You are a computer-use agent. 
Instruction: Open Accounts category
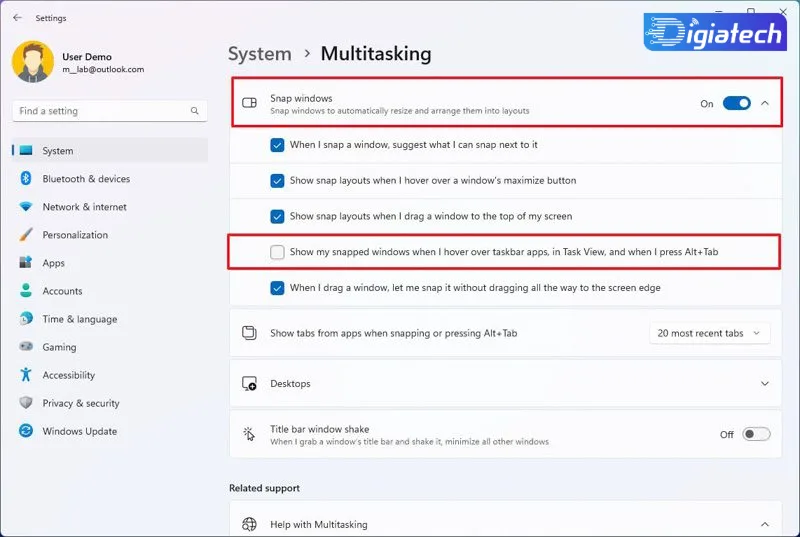(110, 291)
